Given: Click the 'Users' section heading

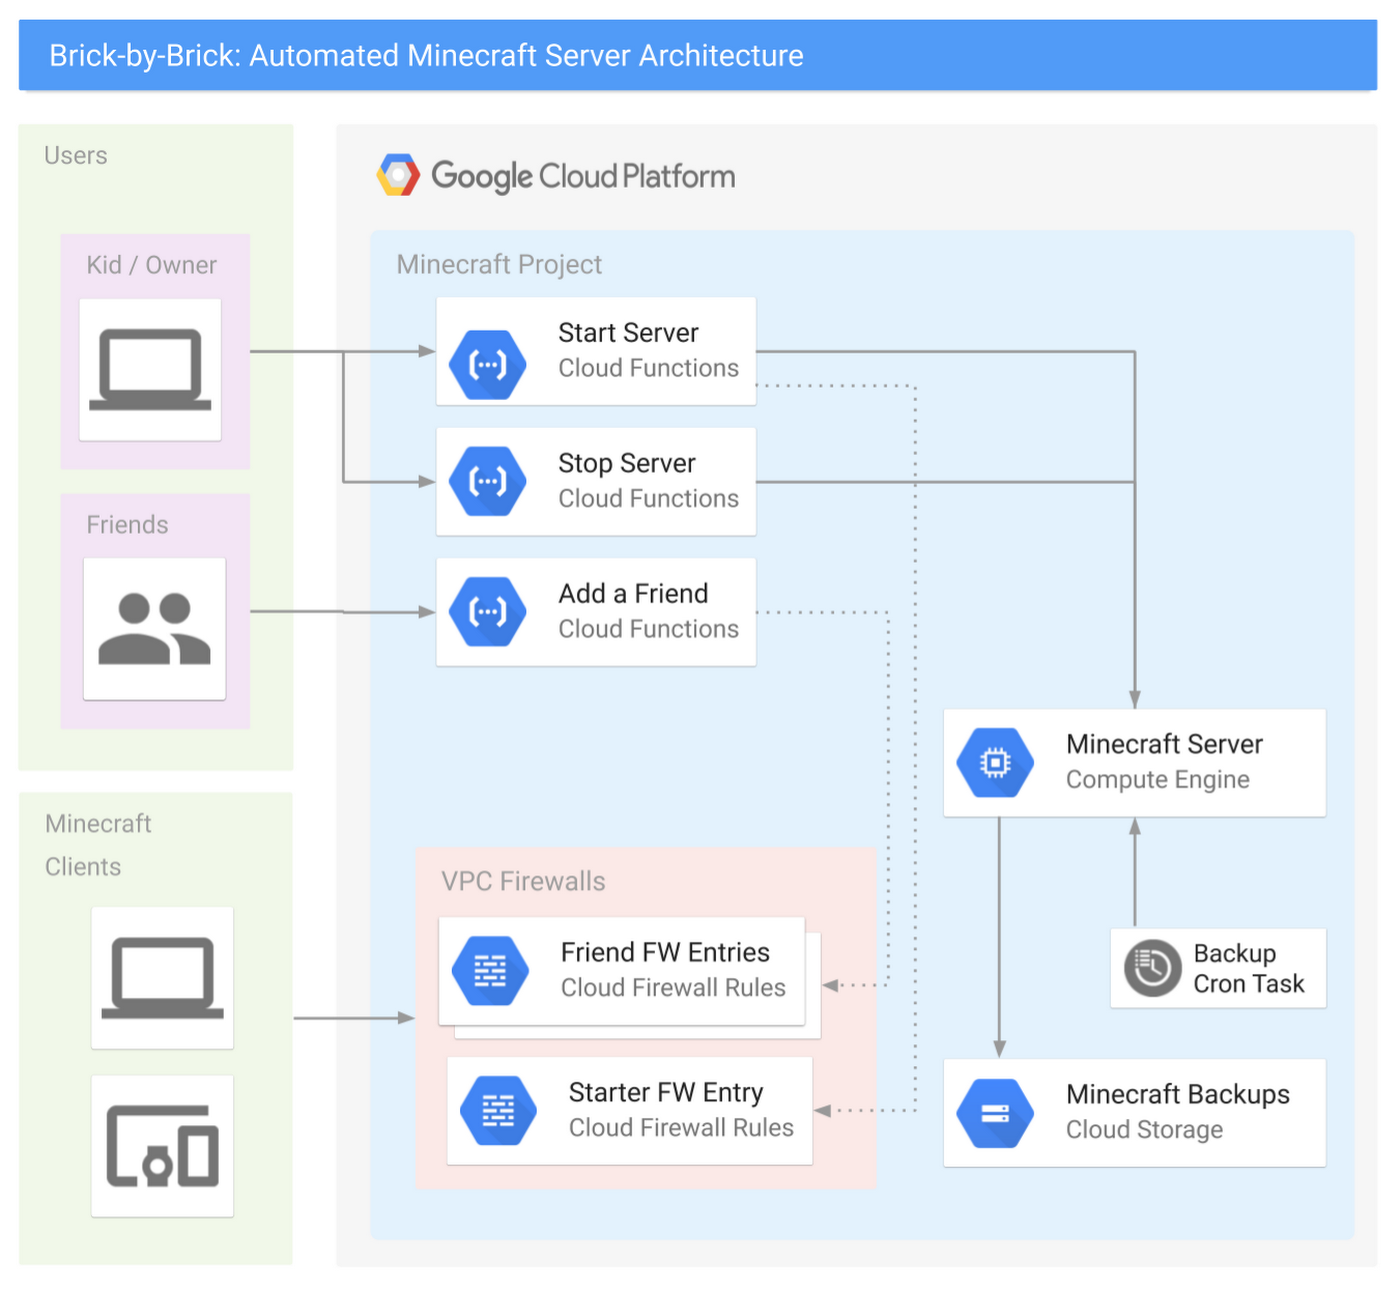Looking at the screenshot, I should pyautogui.click(x=75, y=155).
